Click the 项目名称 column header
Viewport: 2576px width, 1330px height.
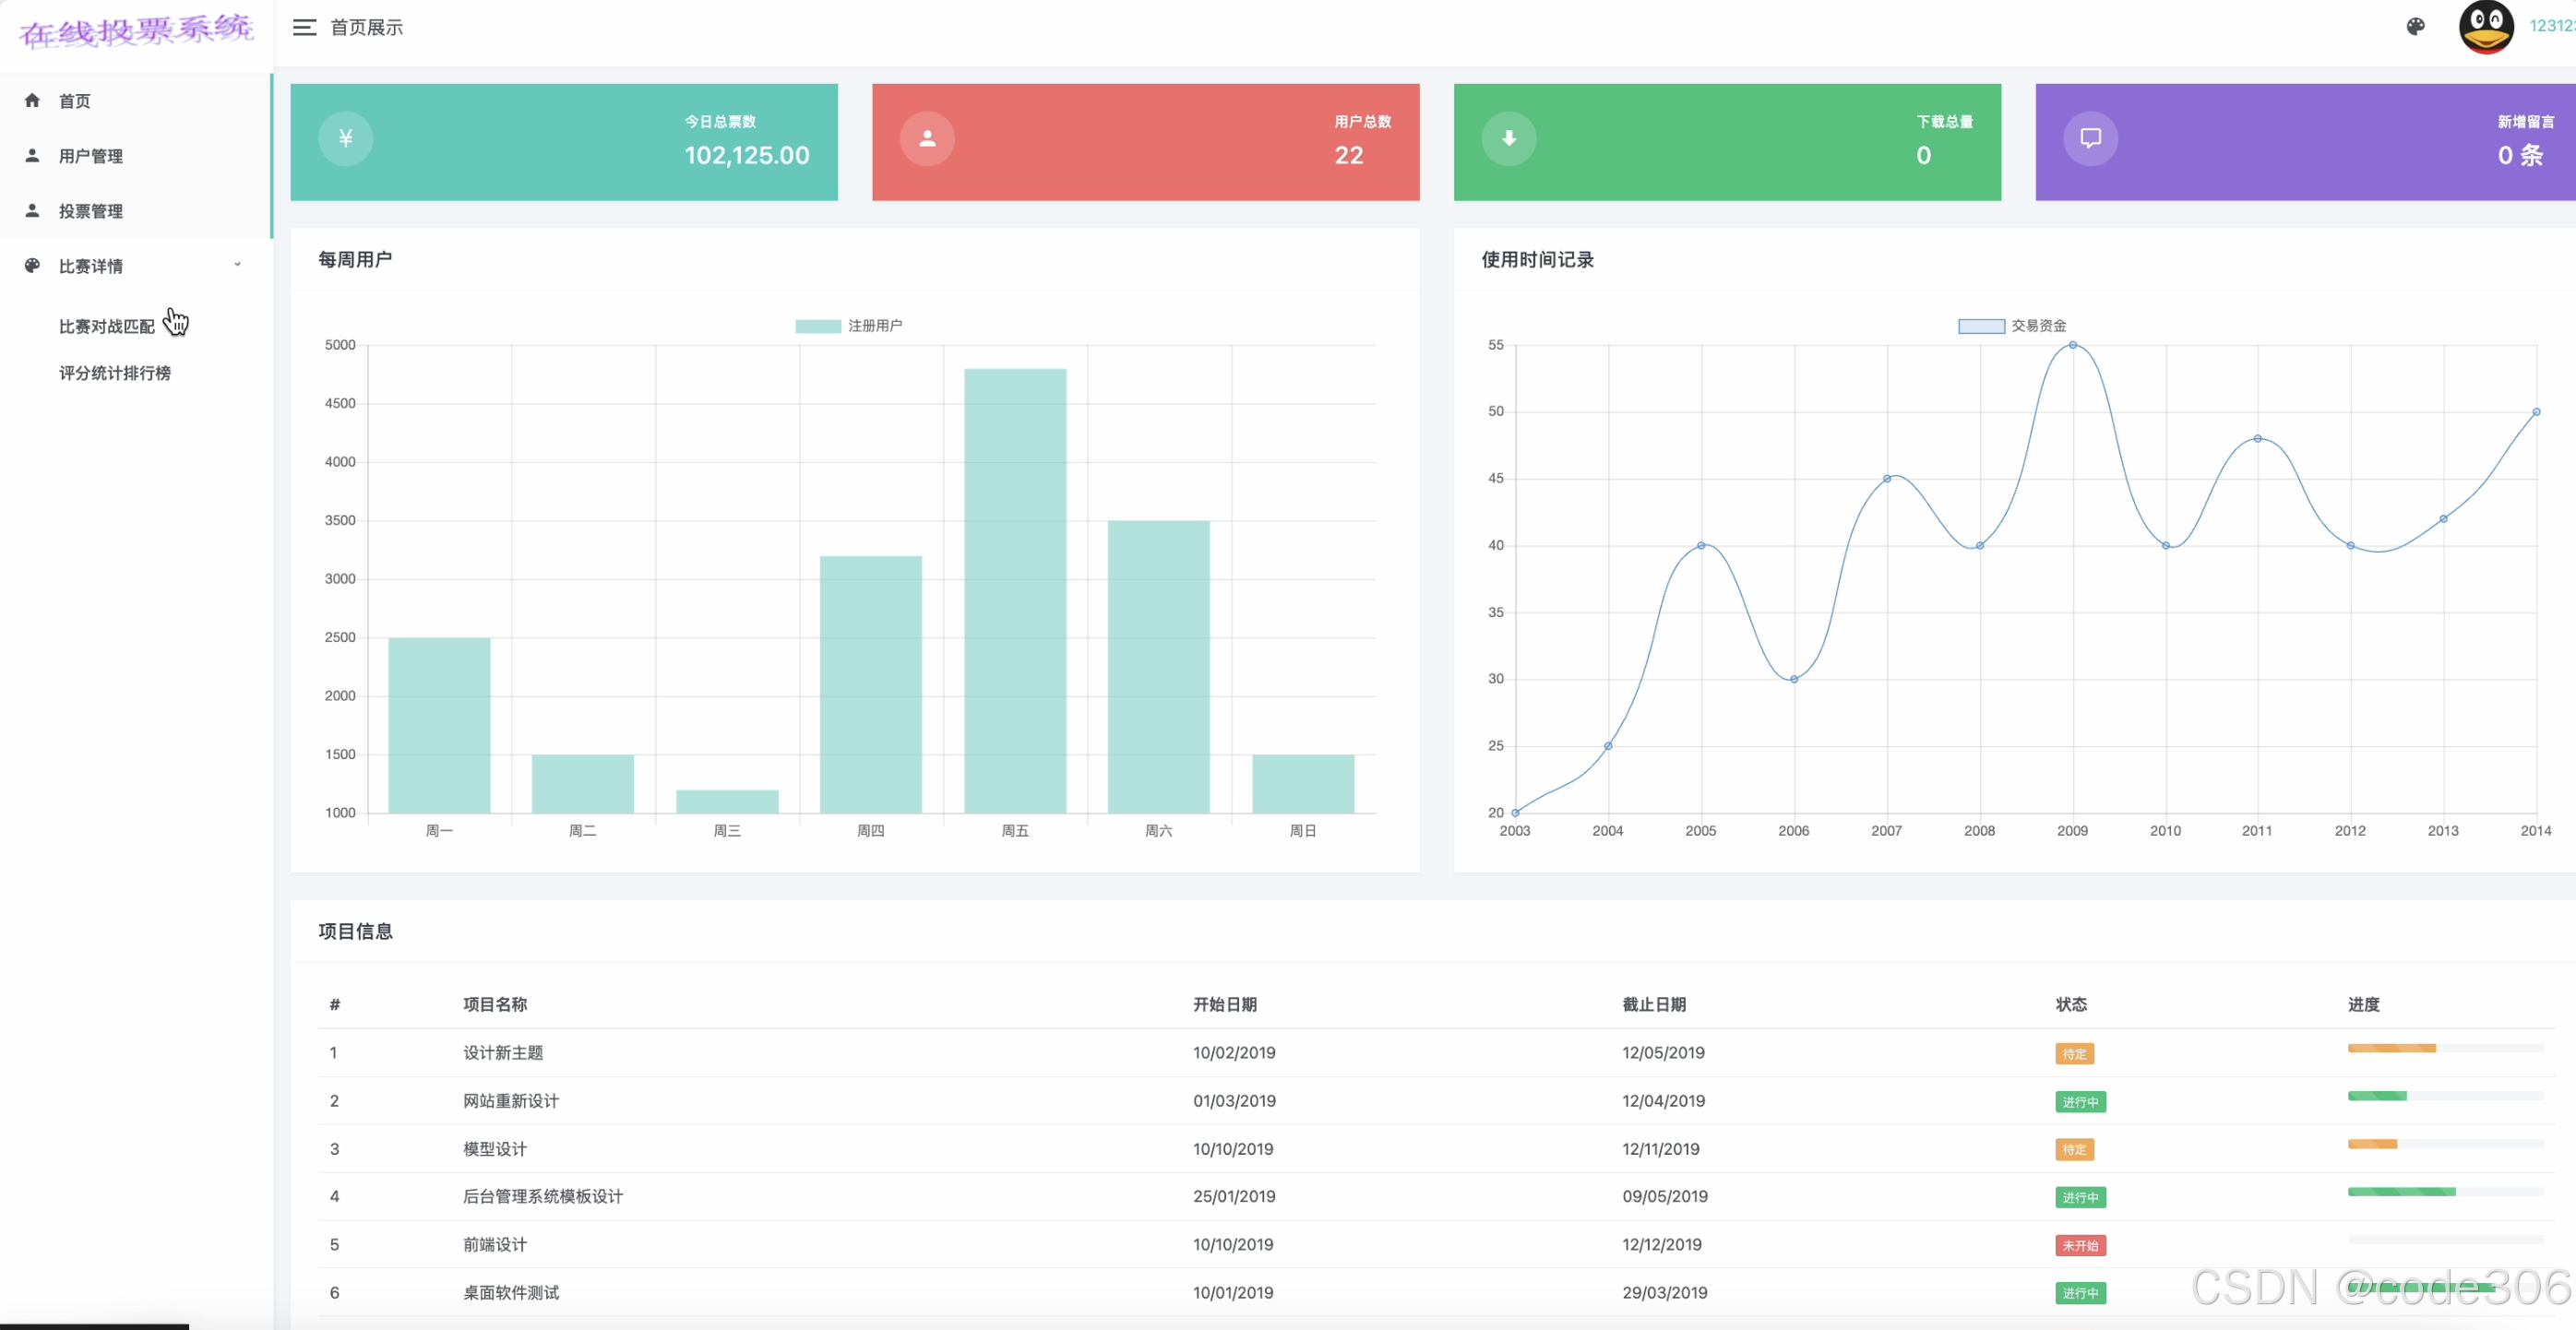(495, 1004)
